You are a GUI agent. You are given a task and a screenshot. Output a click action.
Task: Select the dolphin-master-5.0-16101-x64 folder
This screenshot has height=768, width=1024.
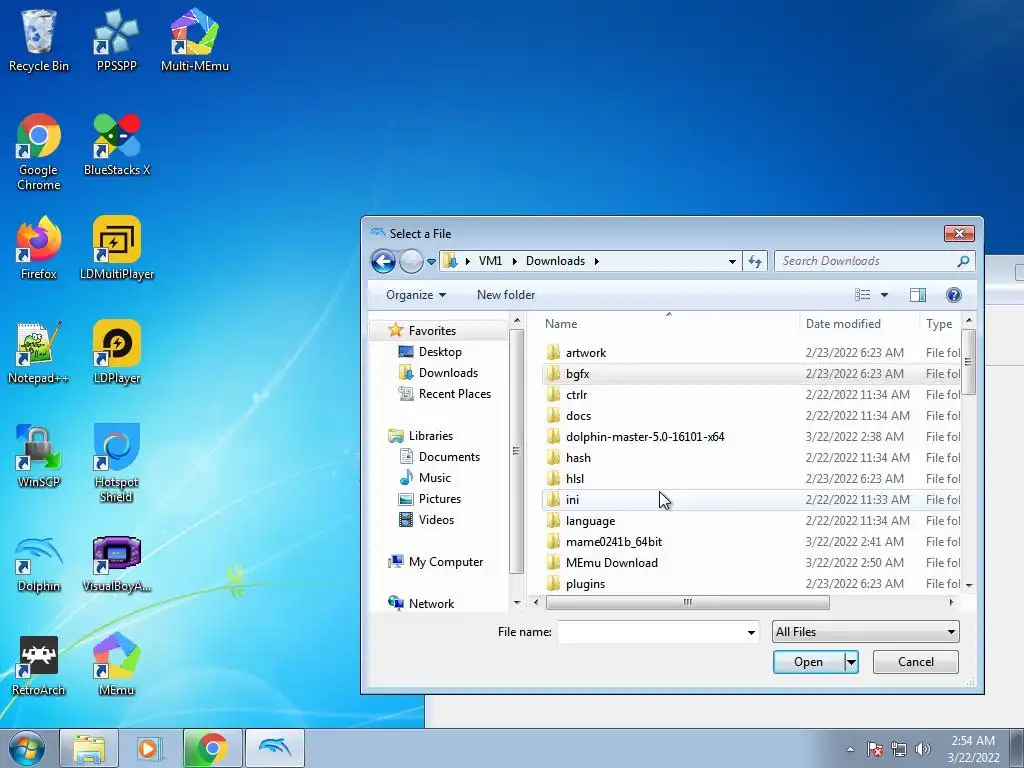751,437
